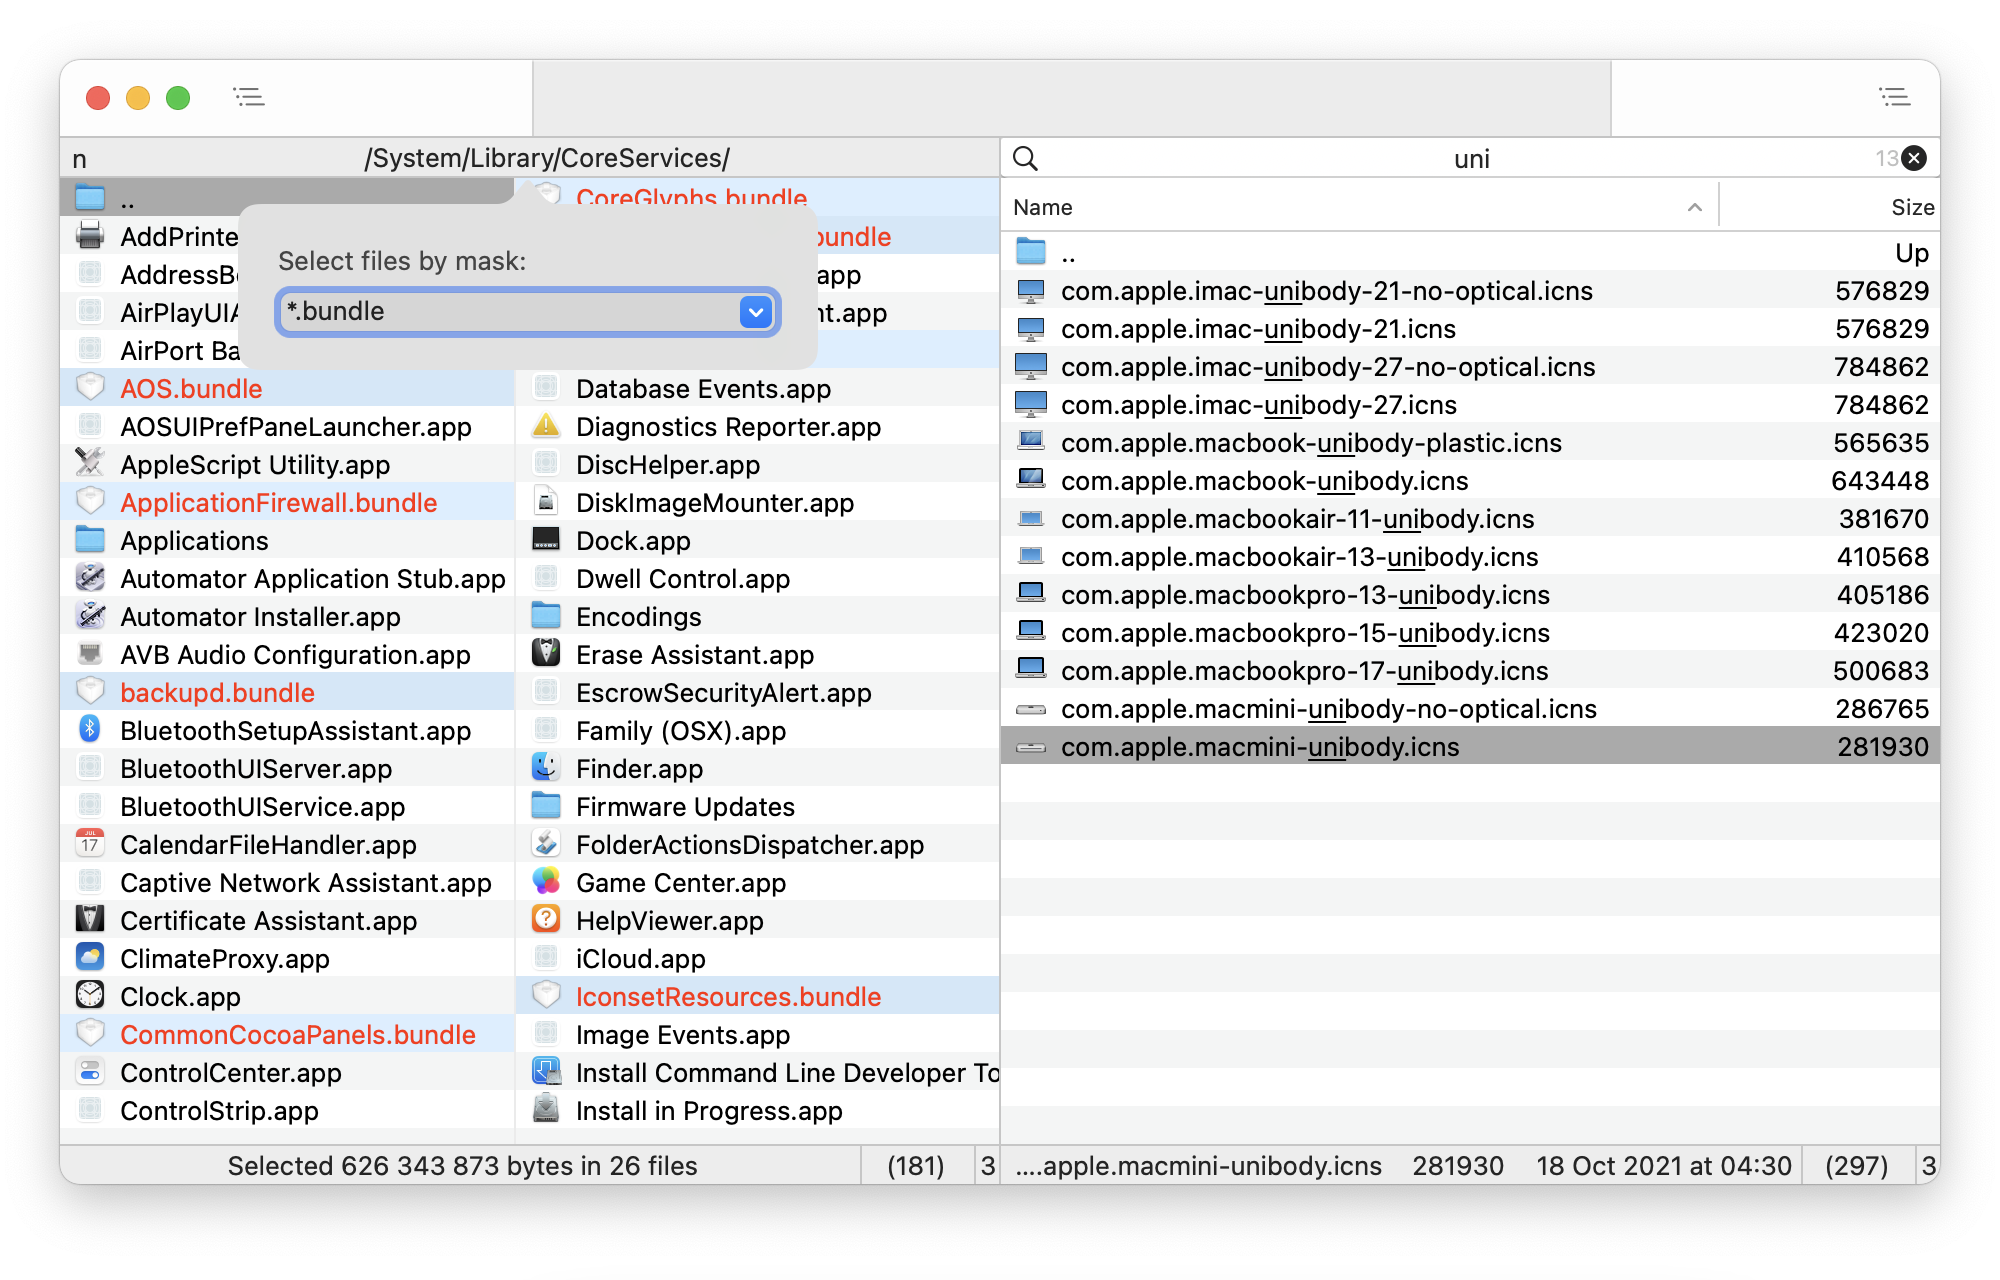Click the sort chevron in the Name column header
This screenshot has height=1280, width=2000.
pyautogui.click(x=1694, y=207)
